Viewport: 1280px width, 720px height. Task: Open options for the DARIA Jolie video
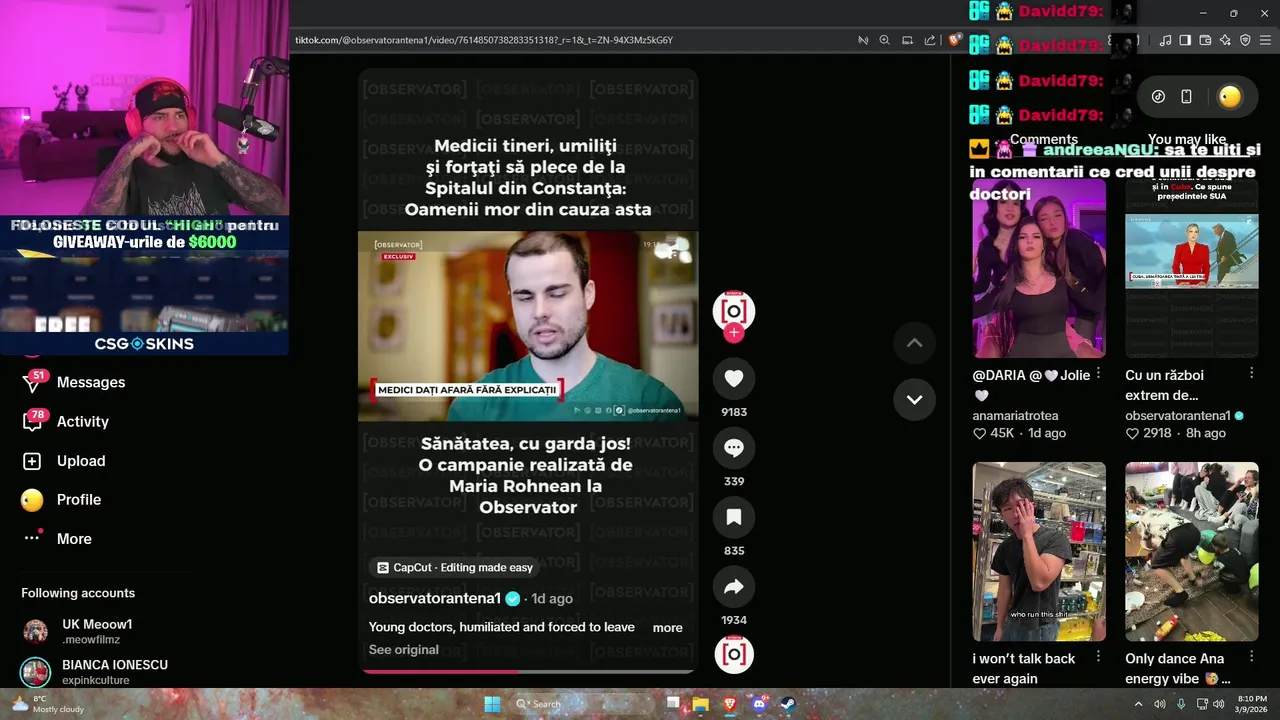1098,374
